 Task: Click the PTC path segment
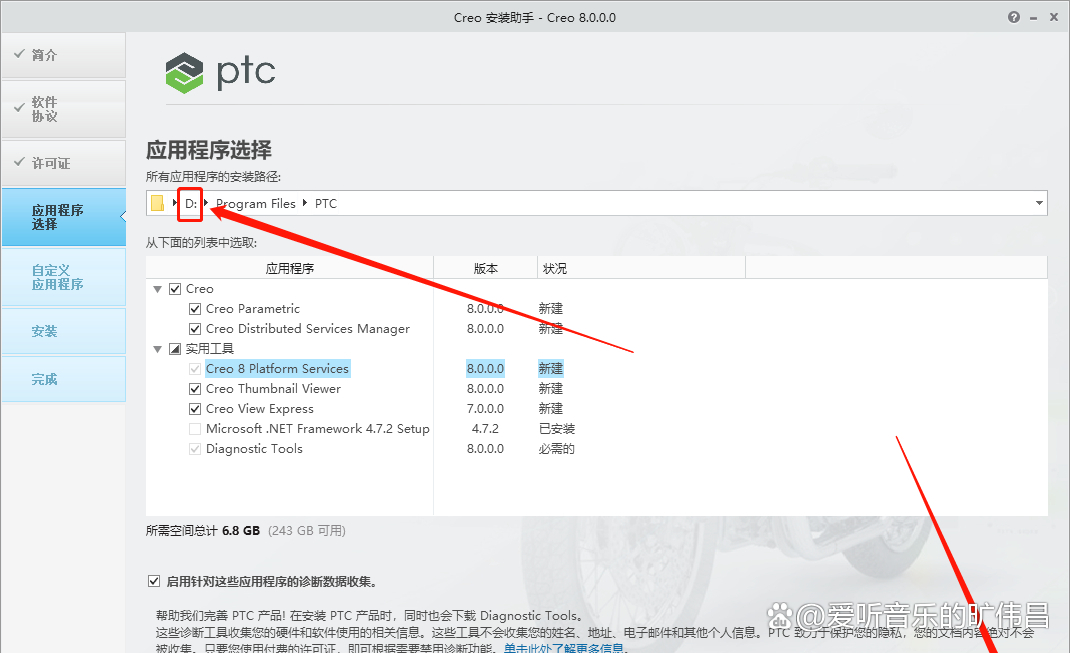coord(326,203)
